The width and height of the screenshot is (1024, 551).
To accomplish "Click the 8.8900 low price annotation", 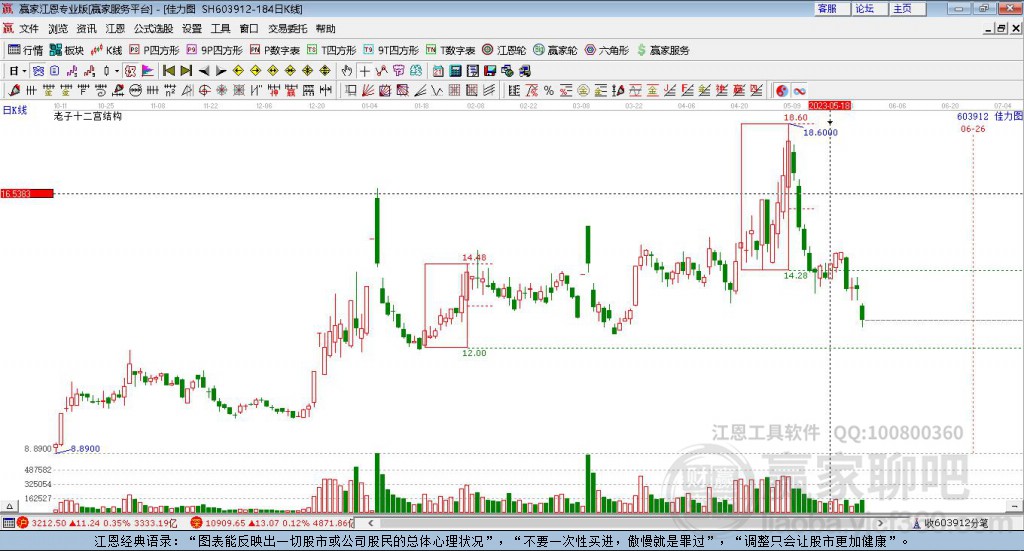I will (86, 449).
